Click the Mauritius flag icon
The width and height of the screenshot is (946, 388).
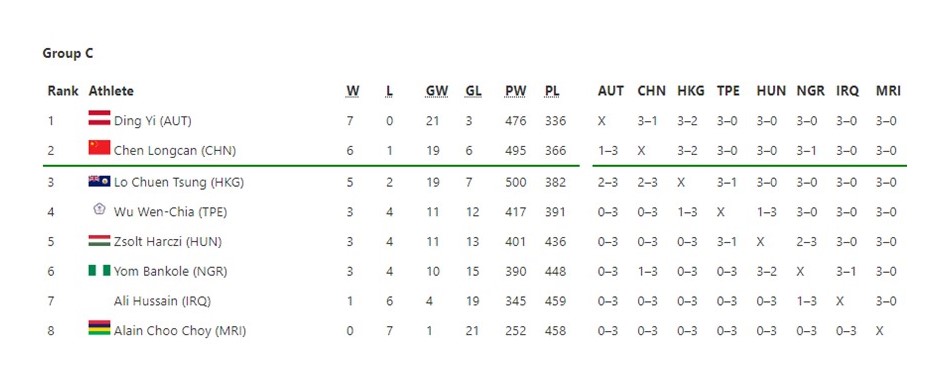click(100, 328)
